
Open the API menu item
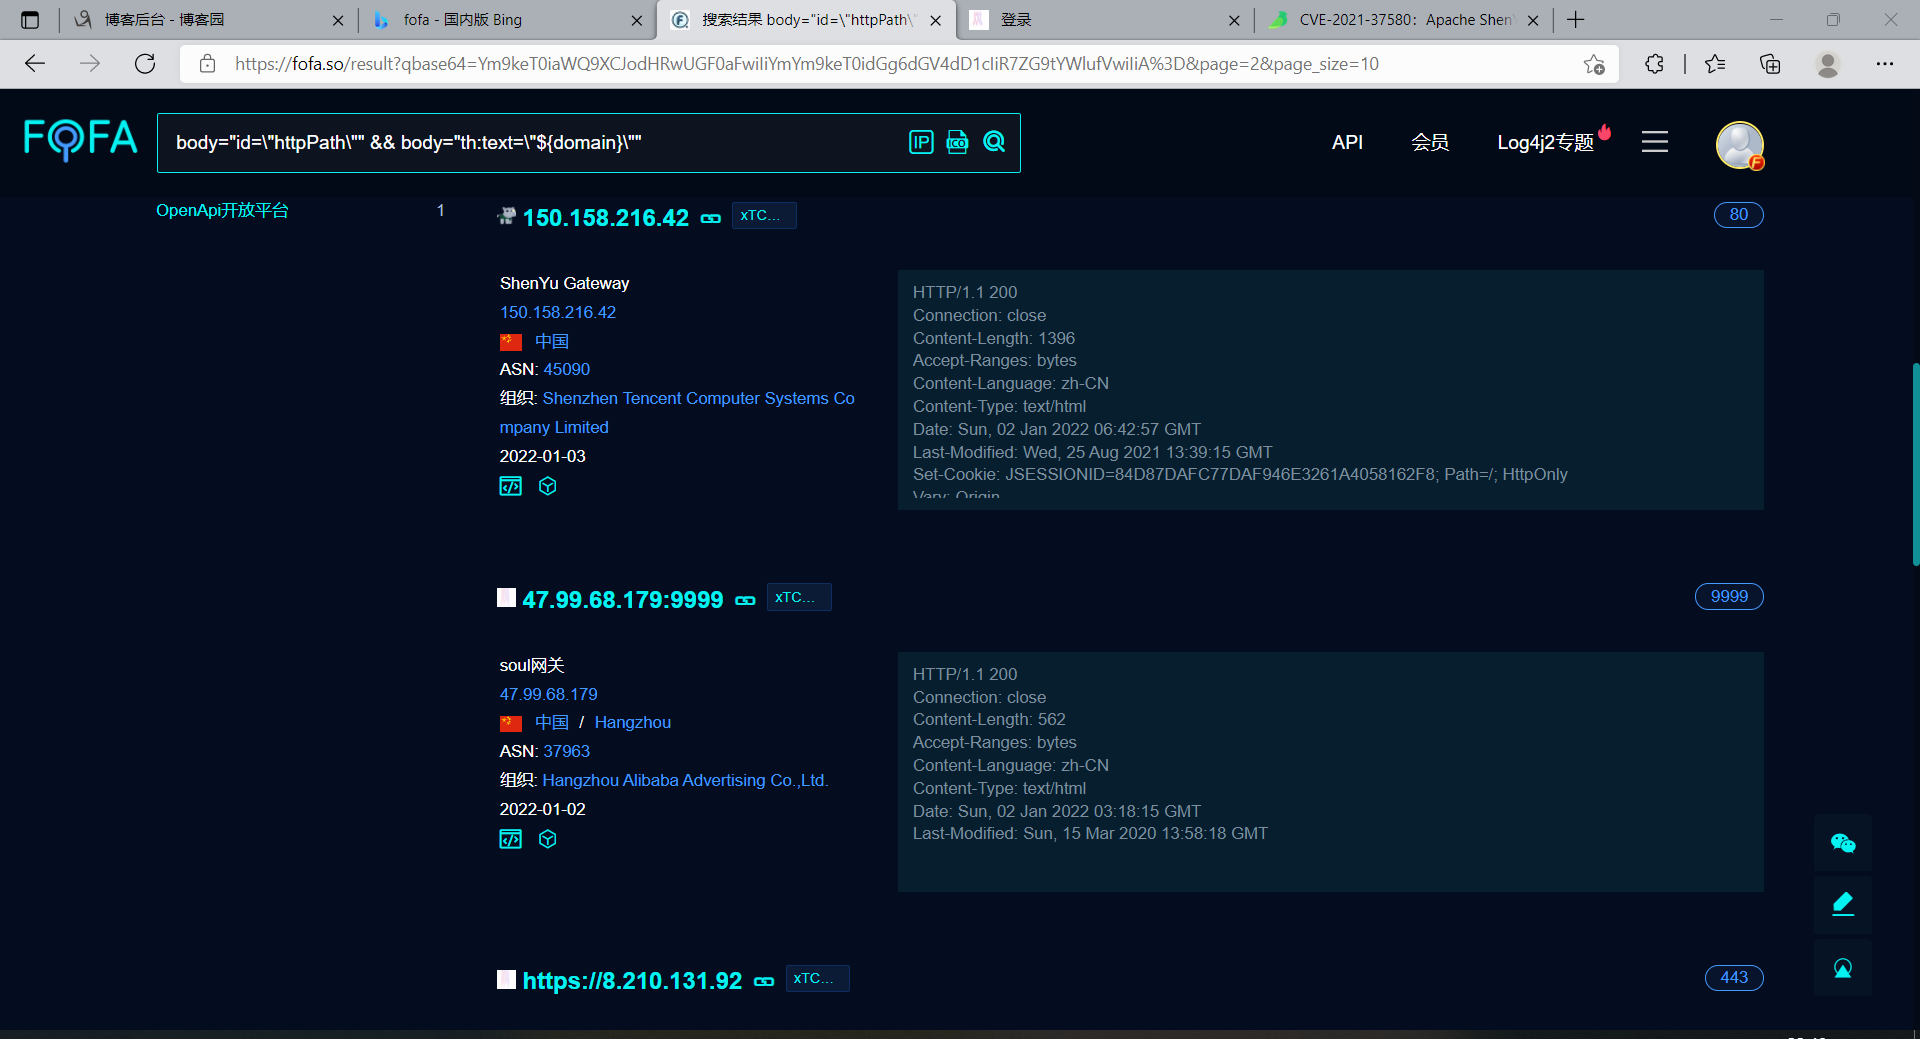coord(1347,142)
